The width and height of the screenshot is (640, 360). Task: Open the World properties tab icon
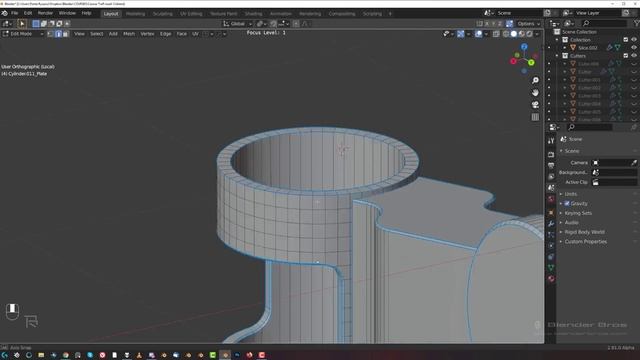tap(551, 199)
